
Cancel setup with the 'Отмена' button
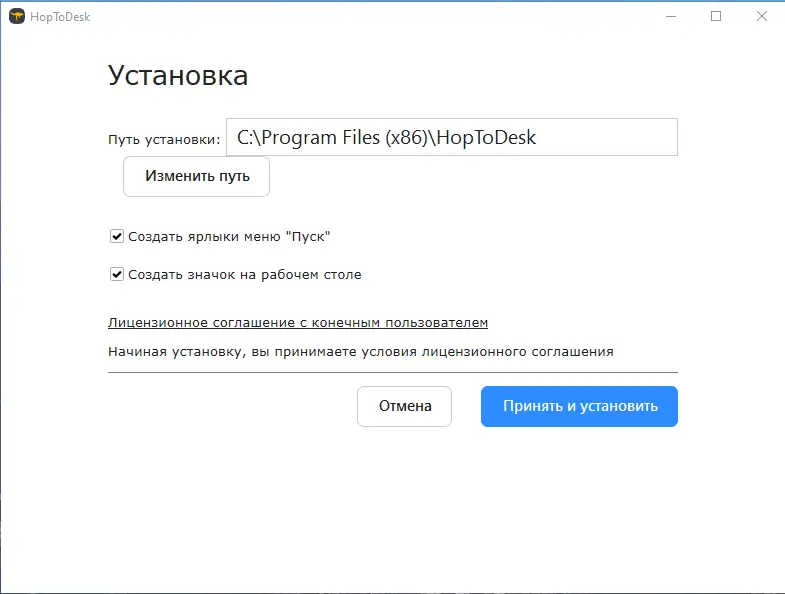tap(405, 406)
